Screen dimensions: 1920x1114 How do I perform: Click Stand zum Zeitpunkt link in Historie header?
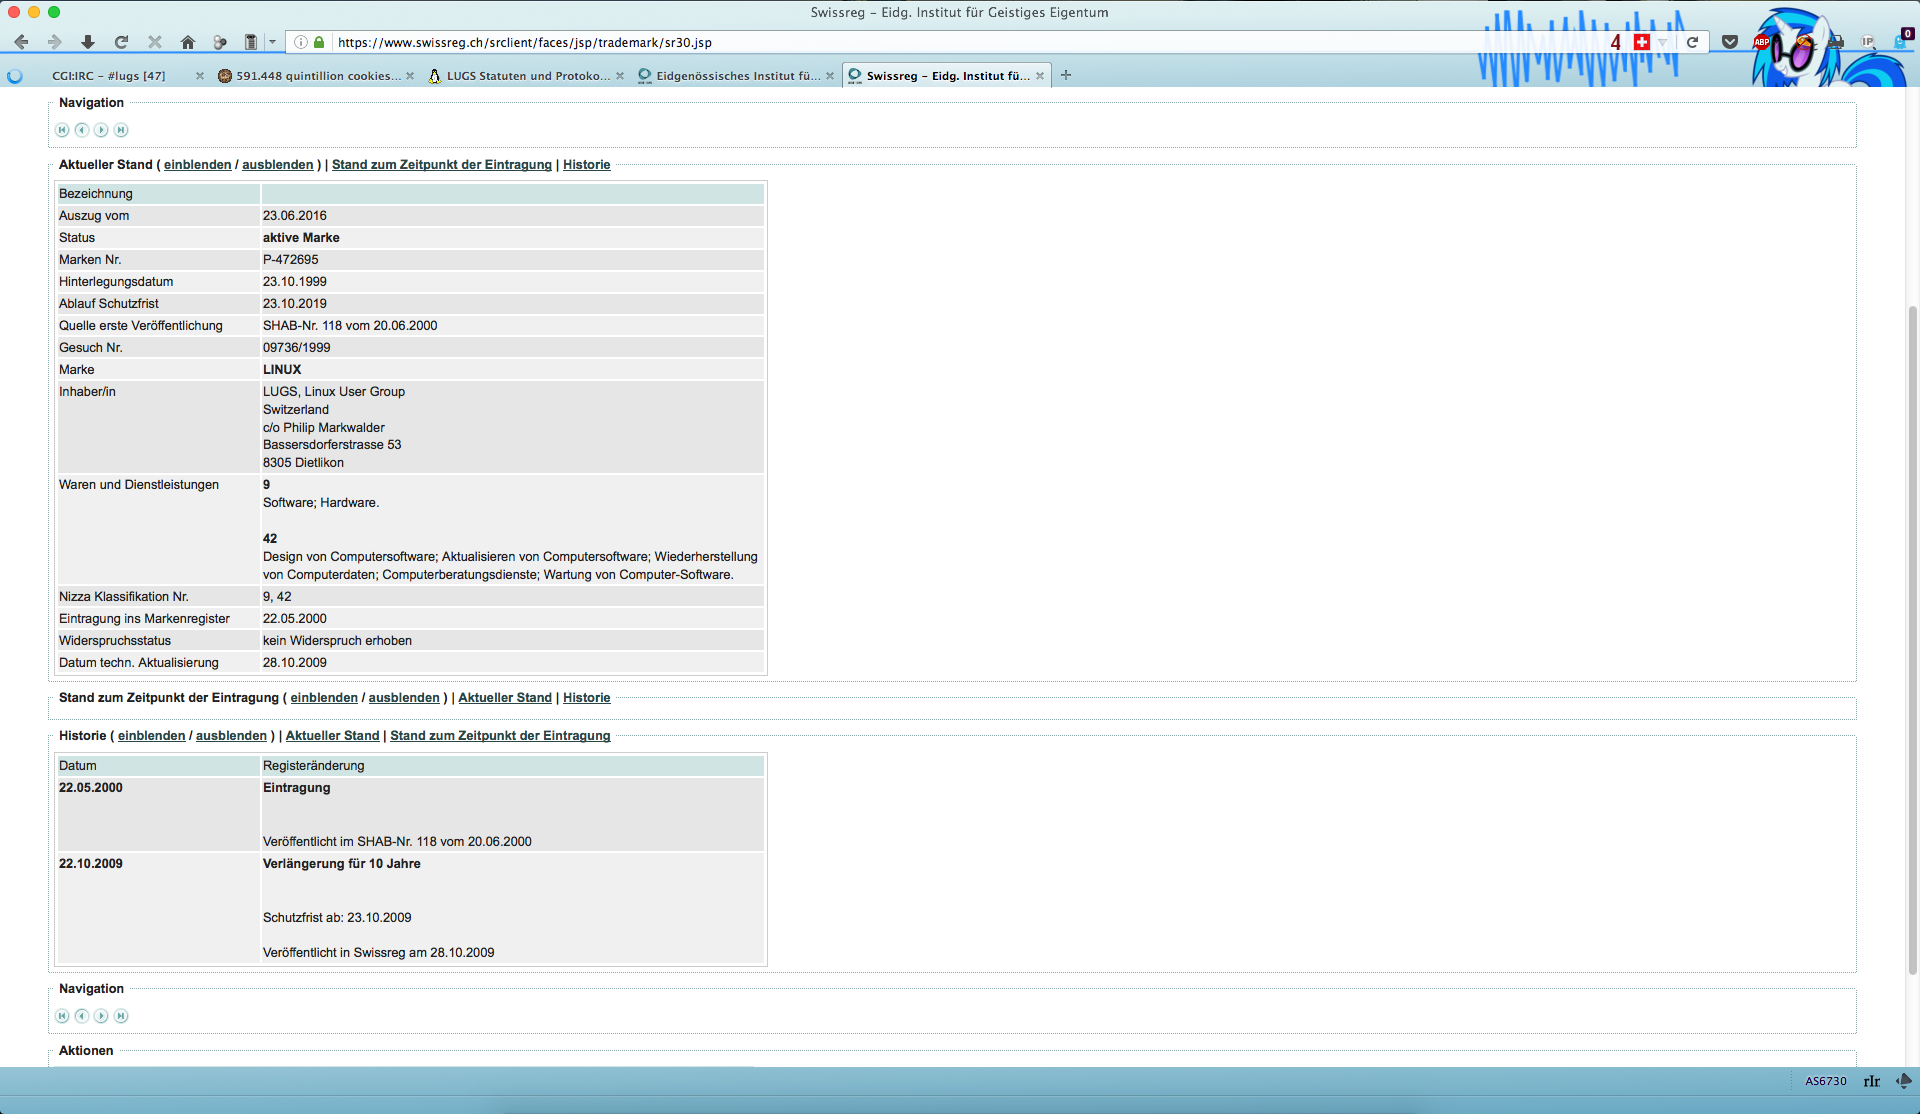(500, 736)
